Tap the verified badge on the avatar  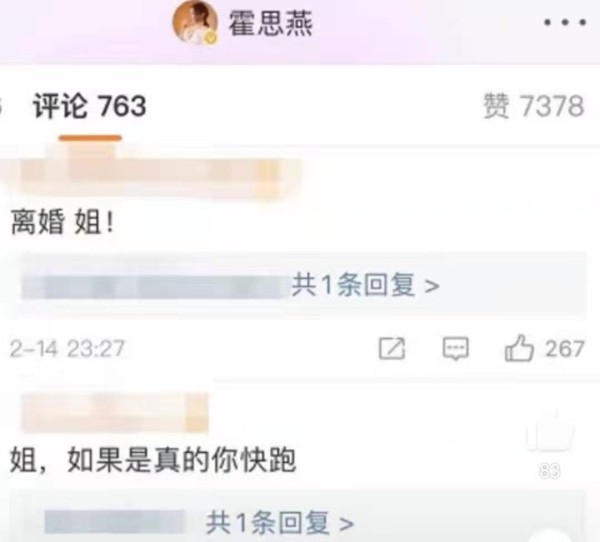click(x=211, y=37)
